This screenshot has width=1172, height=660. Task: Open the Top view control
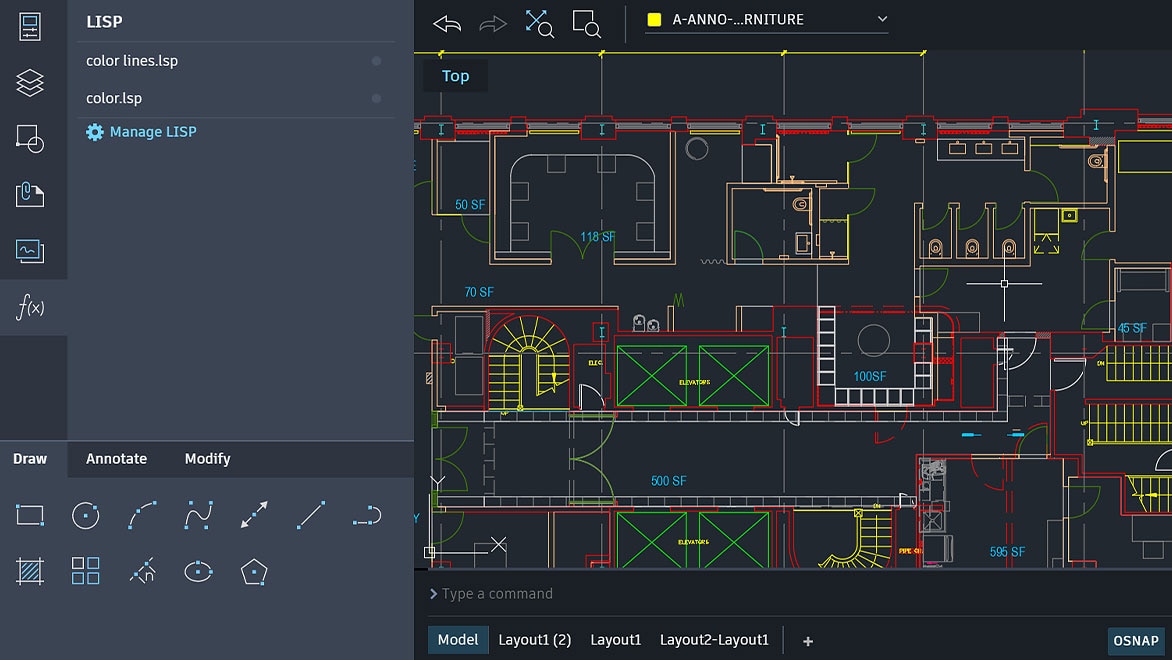point(455,75)
